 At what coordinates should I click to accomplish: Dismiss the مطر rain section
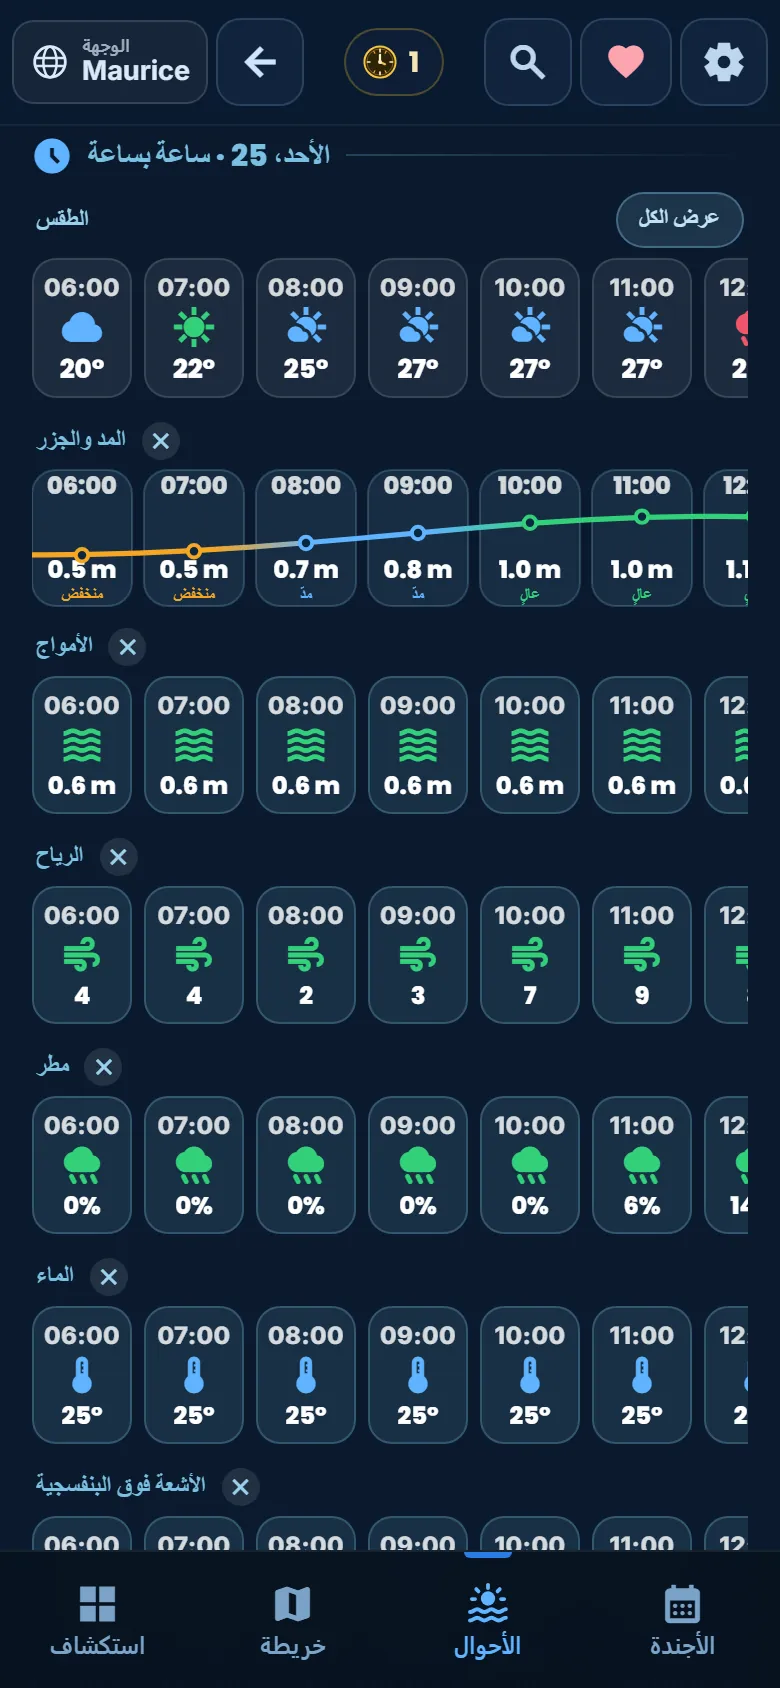(x=103, y=1067)
